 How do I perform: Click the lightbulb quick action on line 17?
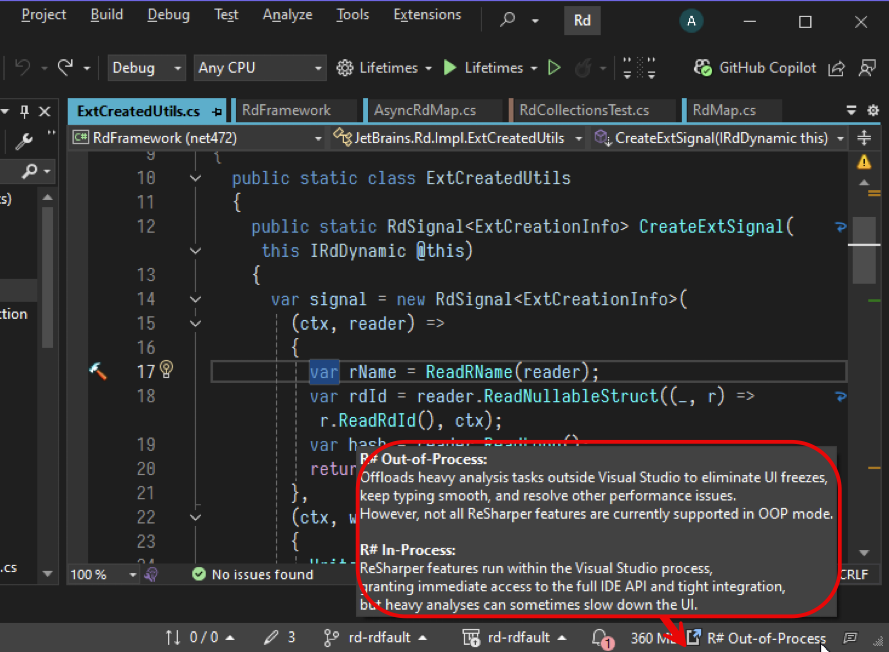[166, 369]
